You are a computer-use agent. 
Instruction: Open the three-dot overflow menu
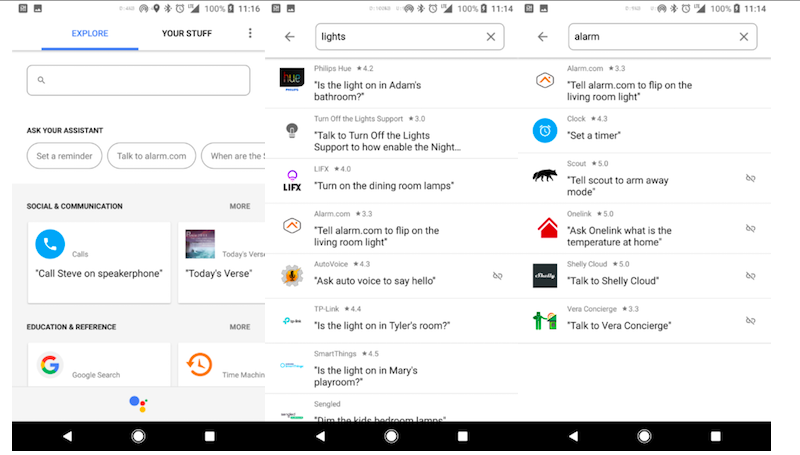pos(250,33)
